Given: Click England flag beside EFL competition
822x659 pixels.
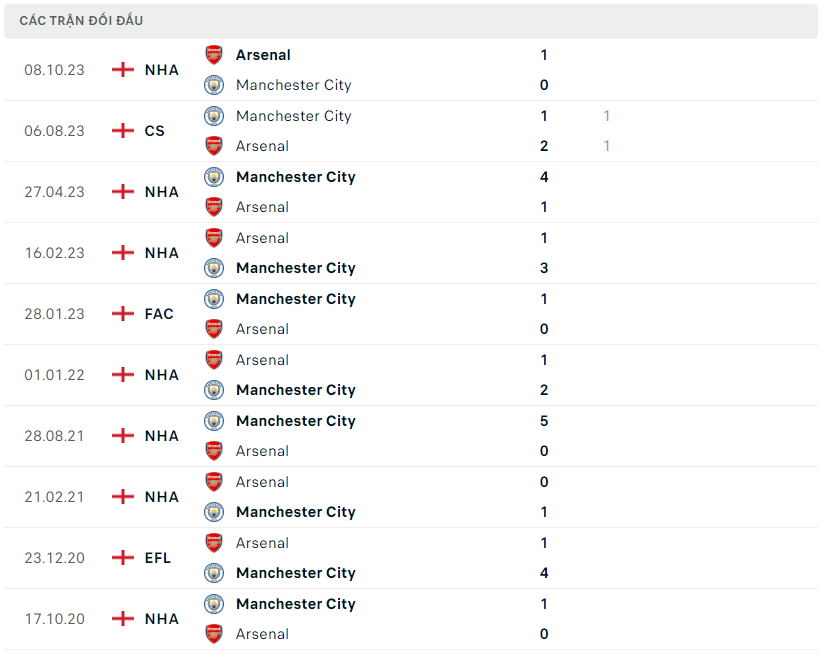Looking at the screenshot, I should tap(123, 558).
